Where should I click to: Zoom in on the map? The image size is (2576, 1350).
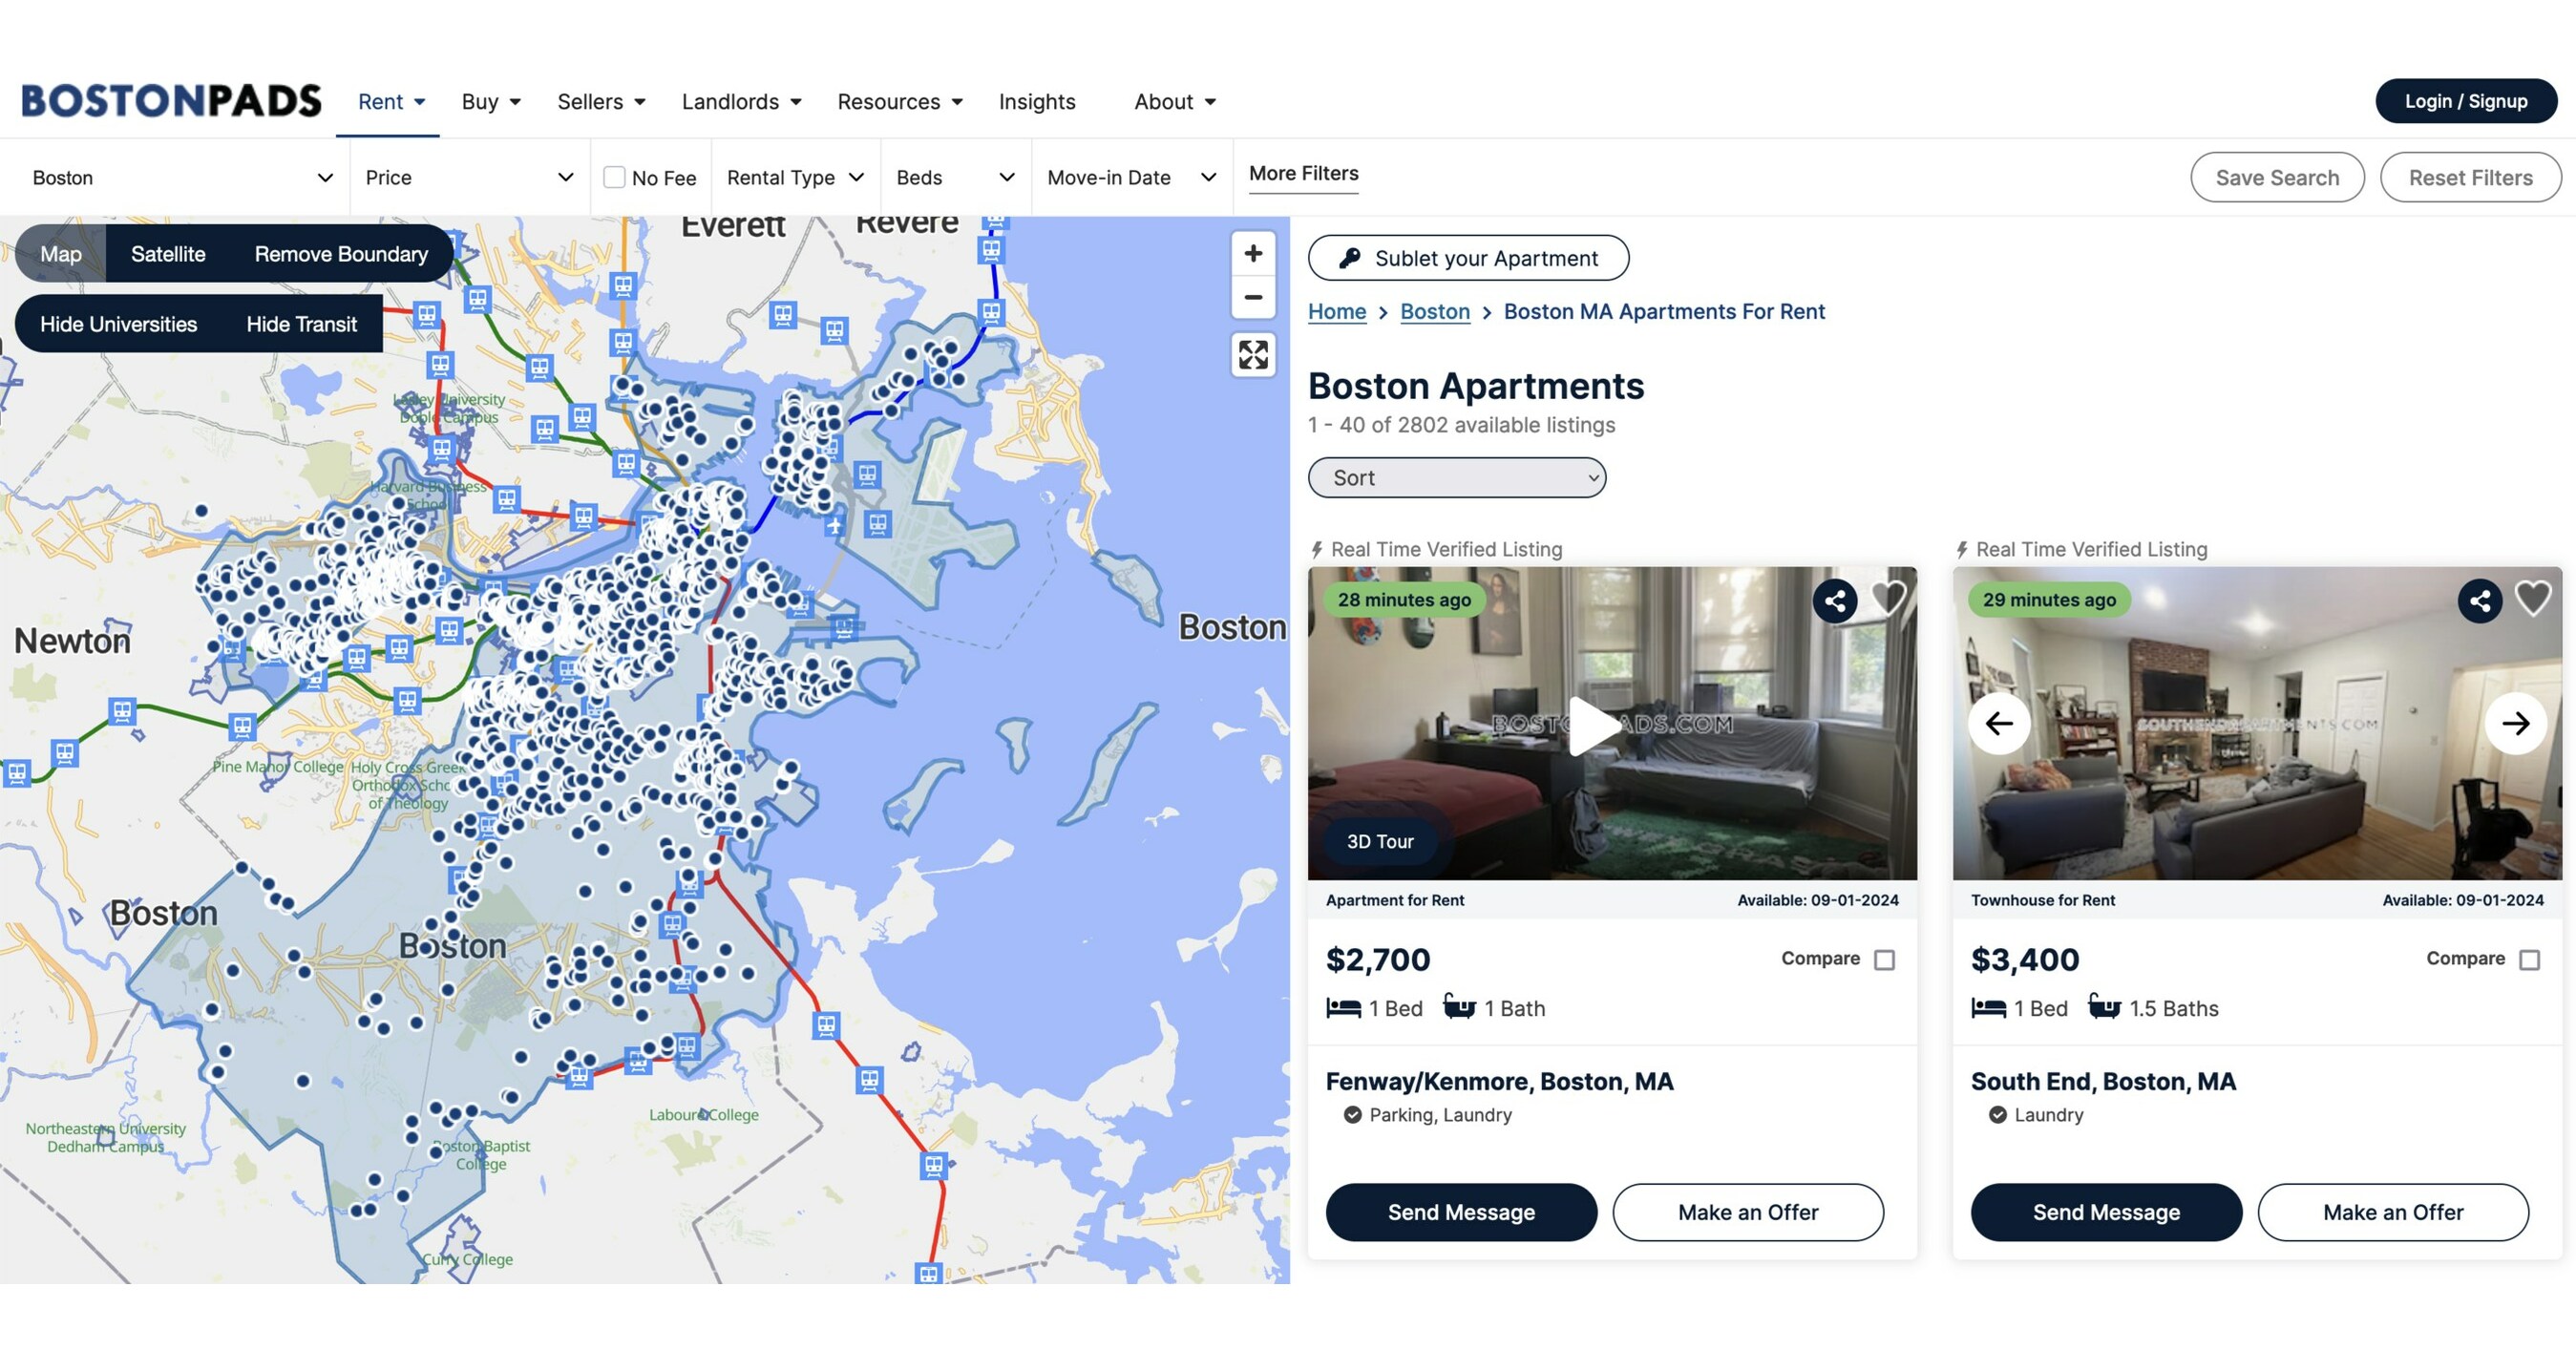pos(1252,254)
